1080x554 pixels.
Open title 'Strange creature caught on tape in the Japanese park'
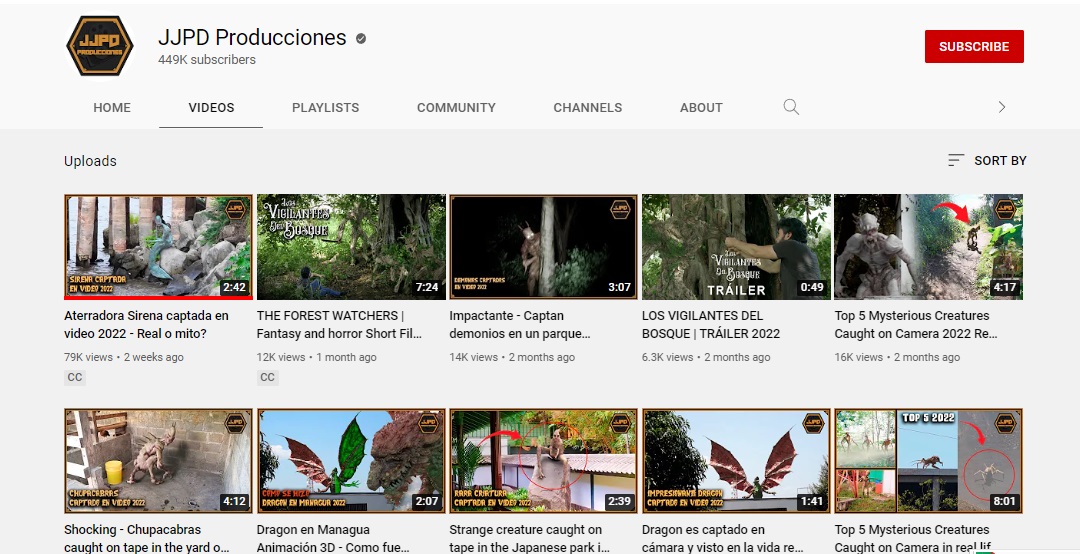530,539
